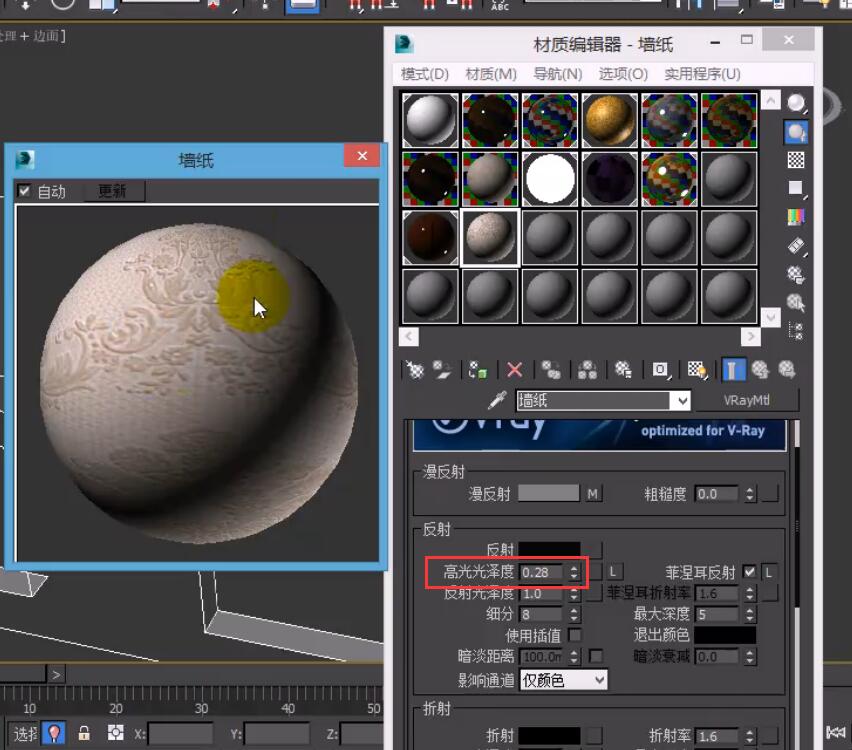The width and height of the screenshot is (852, 750).
Task: Enable the 使用插值 checkbox
Action: pyautogui.click(x=575, y=635)
